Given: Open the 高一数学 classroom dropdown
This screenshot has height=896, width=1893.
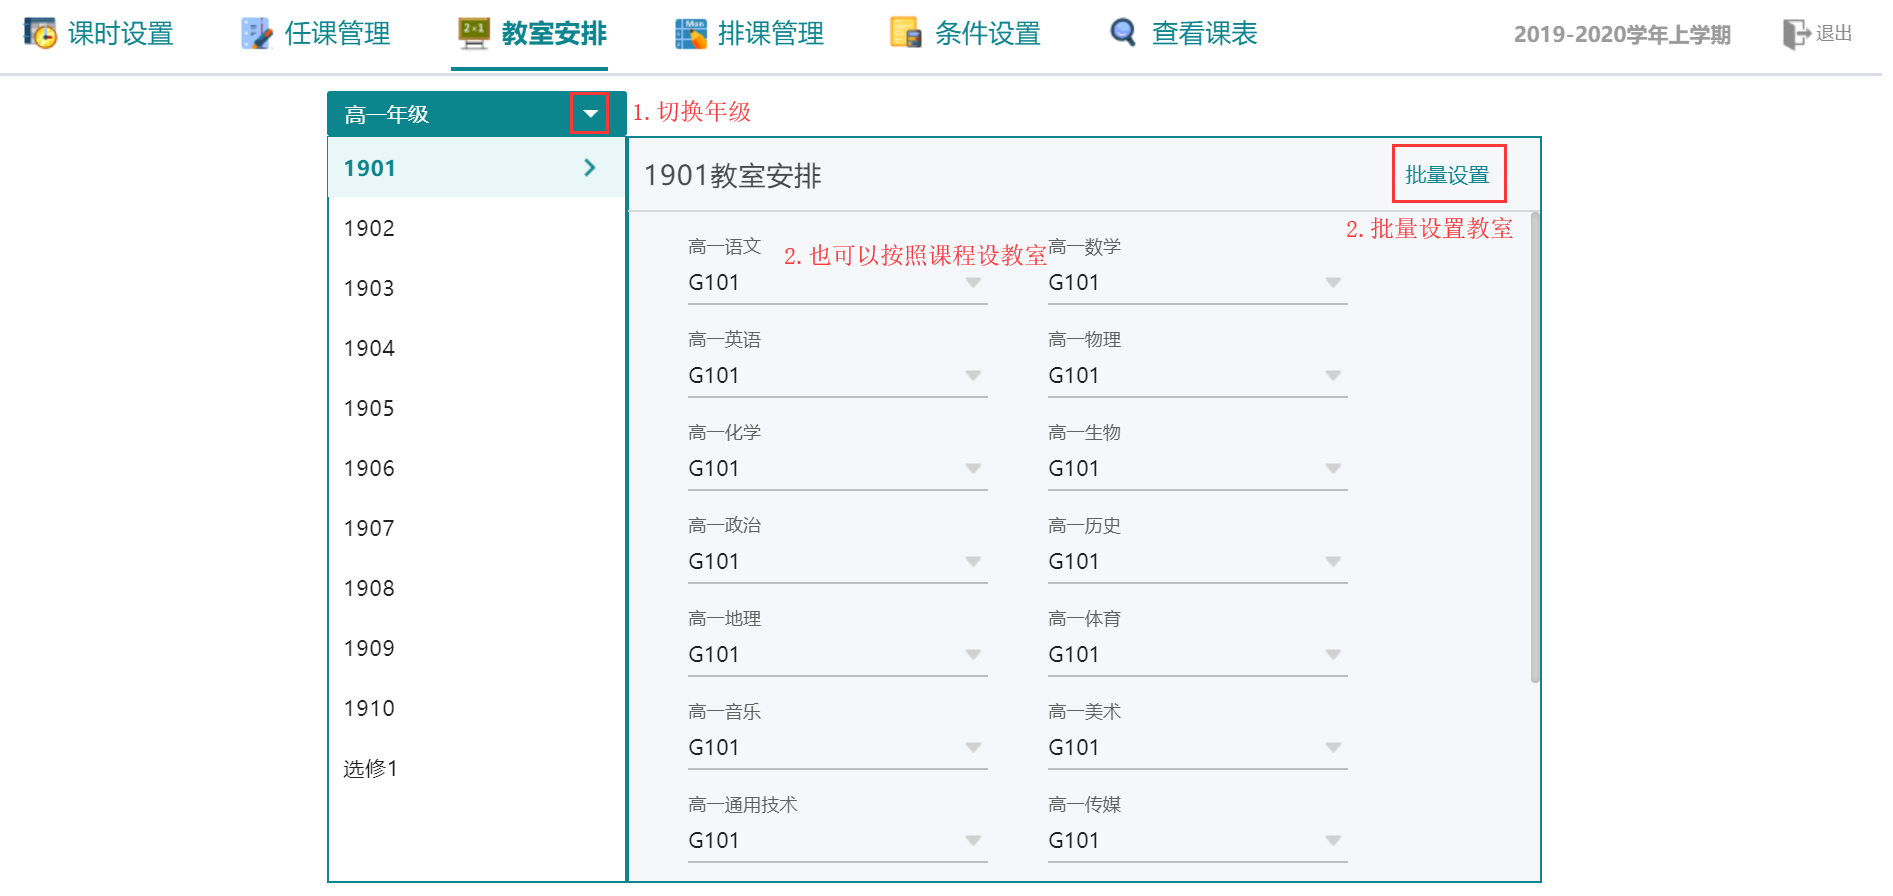Looking at the screenshot, I should click(1198, 283).
